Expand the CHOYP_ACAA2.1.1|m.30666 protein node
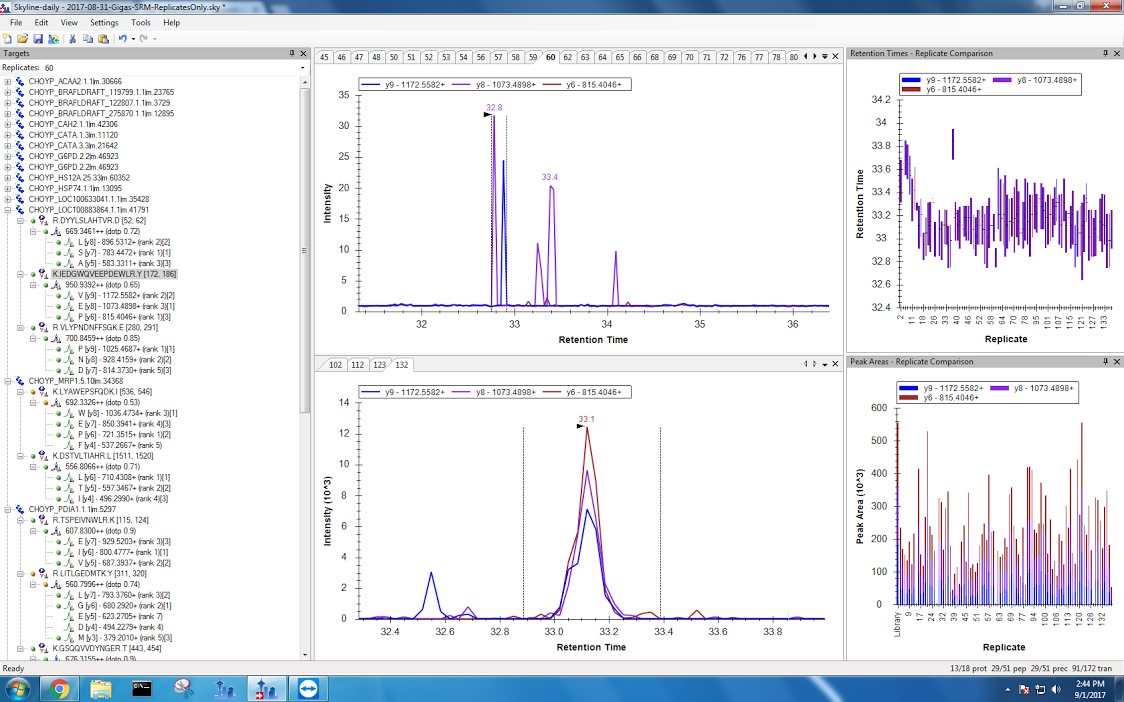Screen dimensions: 1124x702 pyautogui.click(x=9, y=81)
